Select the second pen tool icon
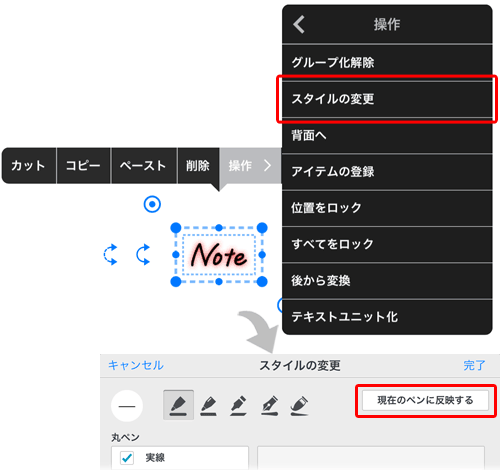Screen dimensions: 500x470 point(209,405)
